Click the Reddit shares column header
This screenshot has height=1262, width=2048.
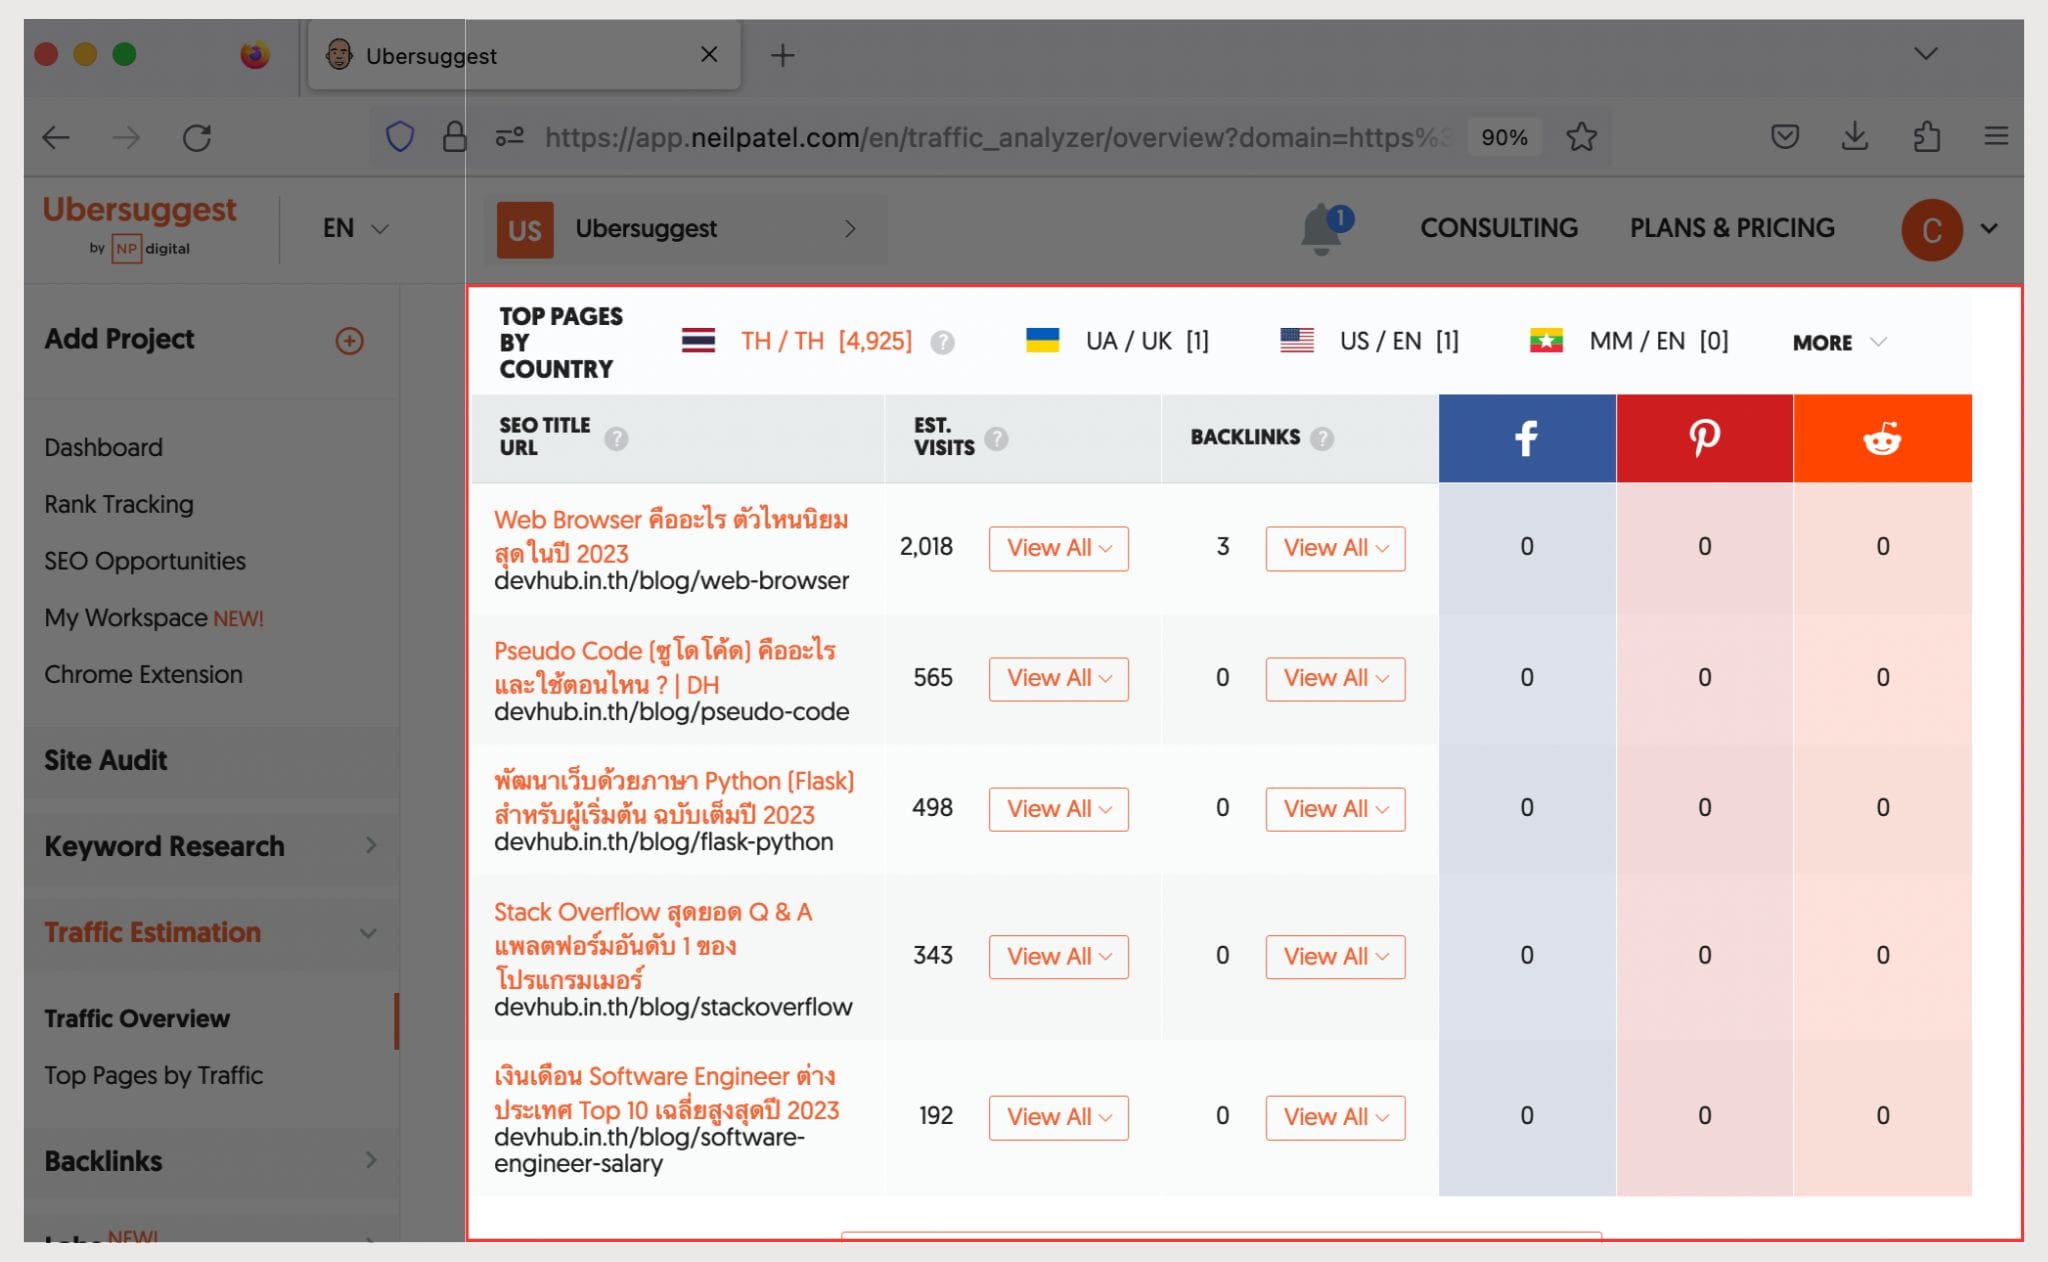click(1883, 438)
